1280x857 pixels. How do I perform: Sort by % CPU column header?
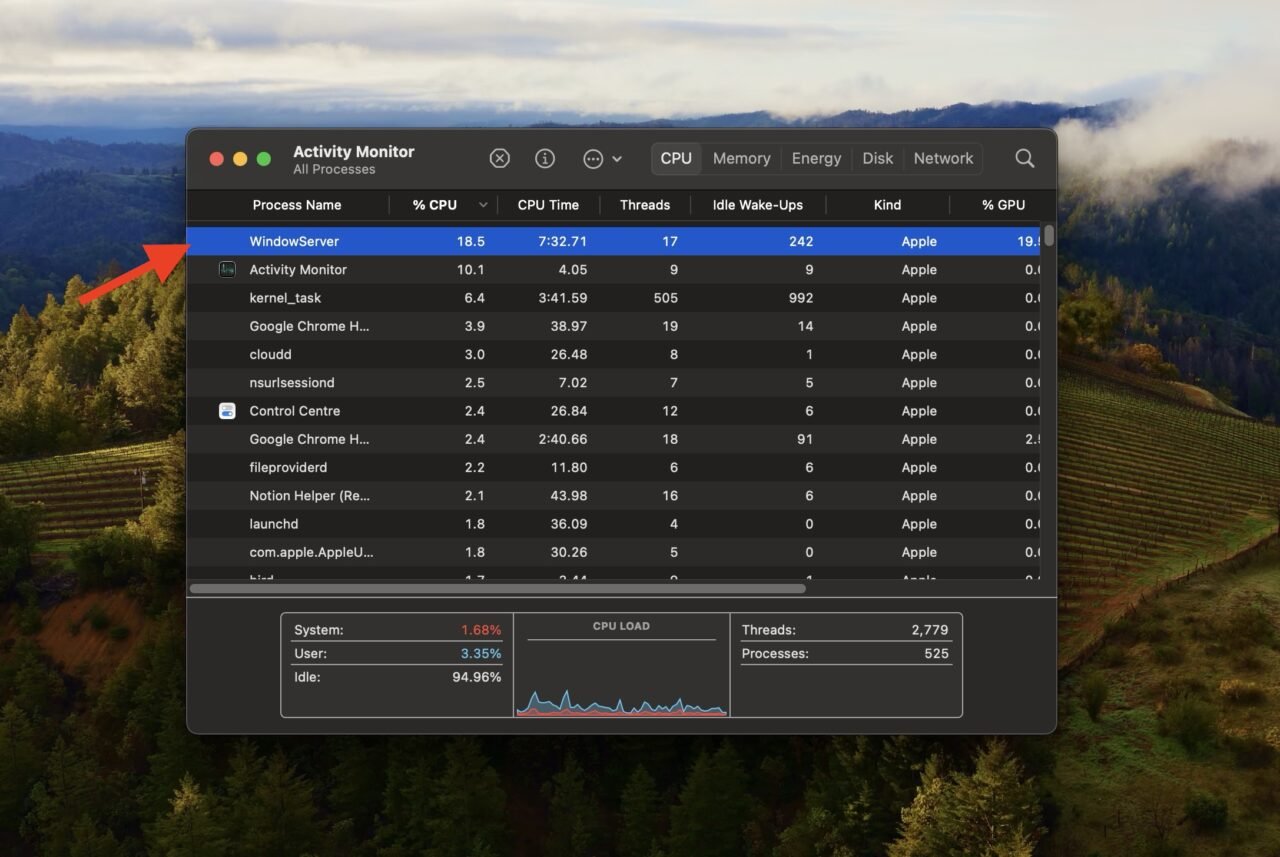[x=435, y=205]
